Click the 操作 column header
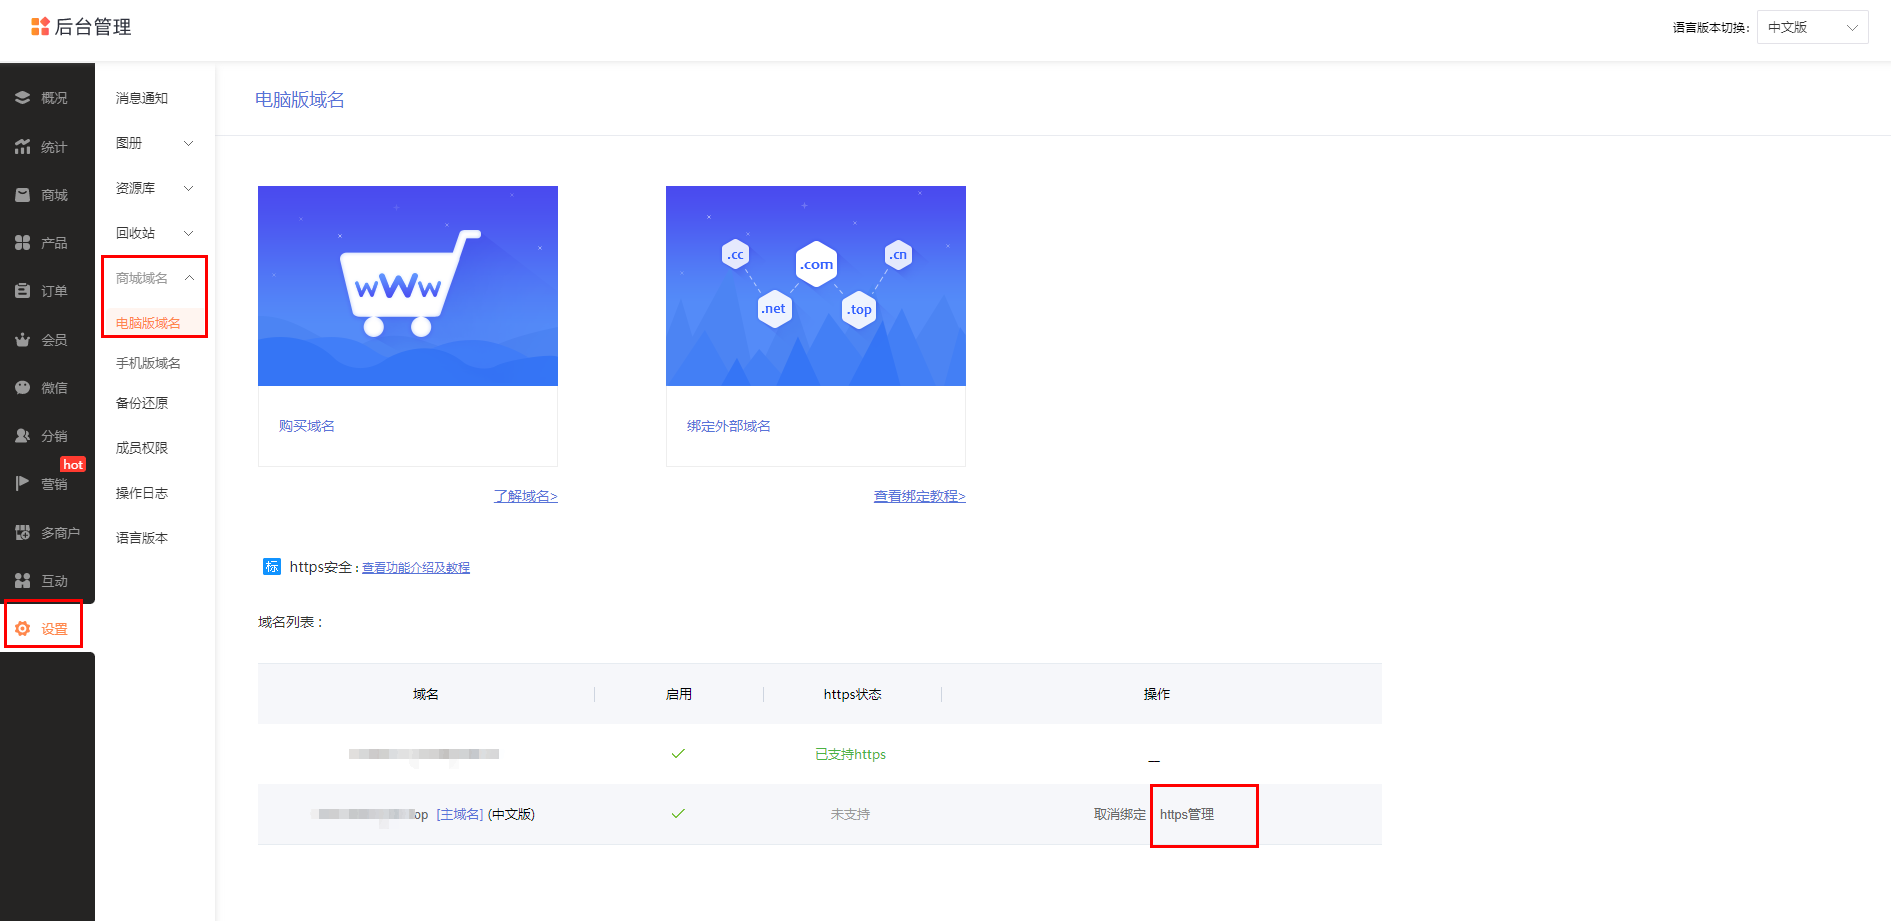Screen dimensions: 1891x921 pyautogui.click(x=1157, y=694)
